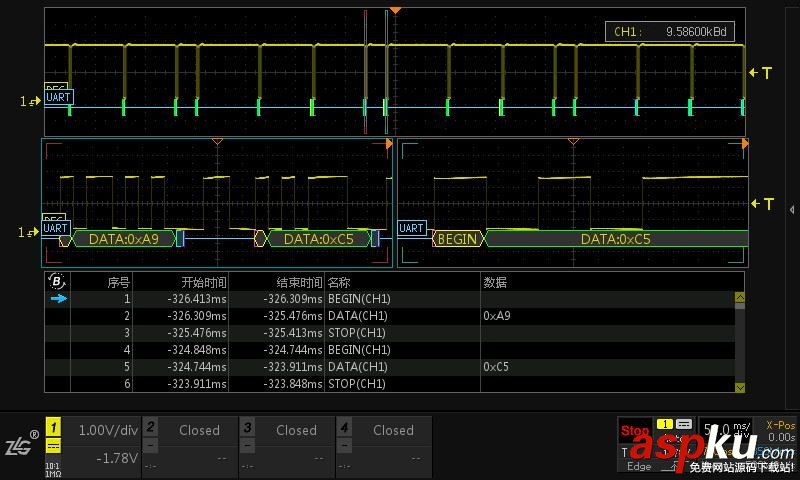The image size is (800, 480).
Task: Click the circular B icon in table header
Action: pos(57,281)
